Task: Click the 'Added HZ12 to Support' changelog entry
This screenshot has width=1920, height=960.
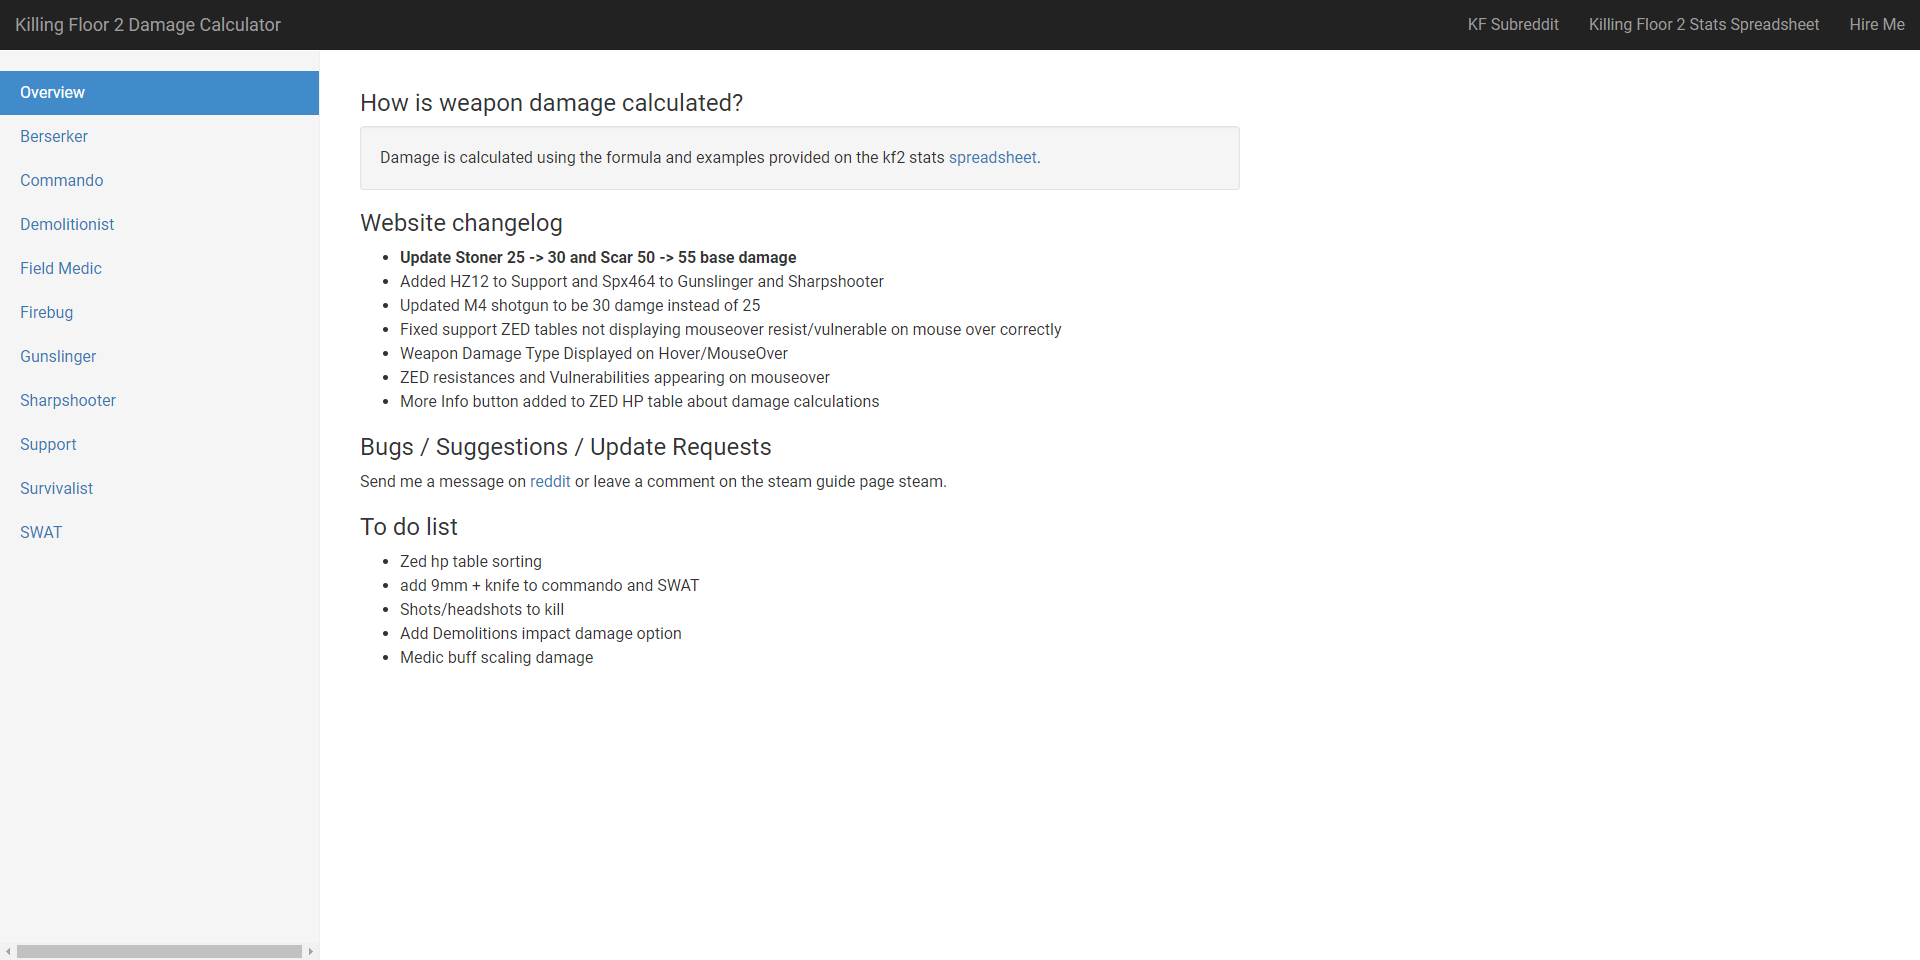Action: pos(642,282)
